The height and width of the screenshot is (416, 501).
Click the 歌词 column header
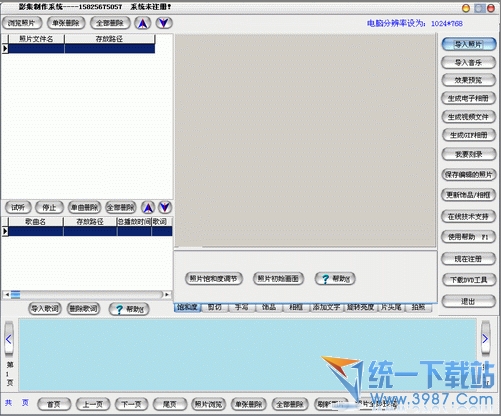pyautogui.click(x=162, y=222)
